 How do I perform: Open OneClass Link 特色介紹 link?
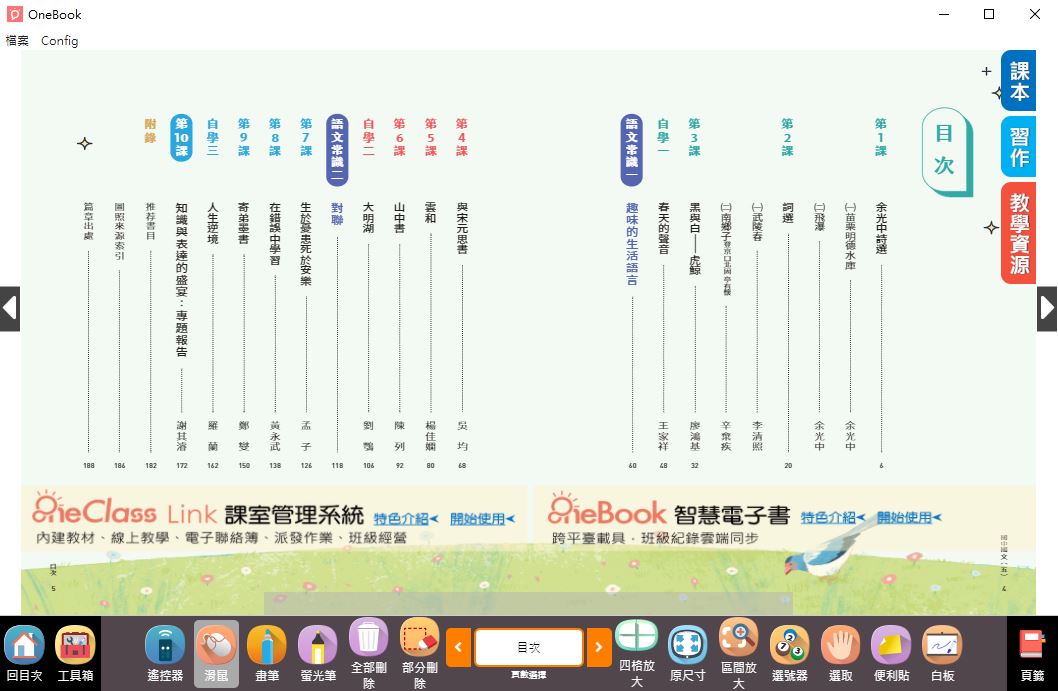coord(406,519)
